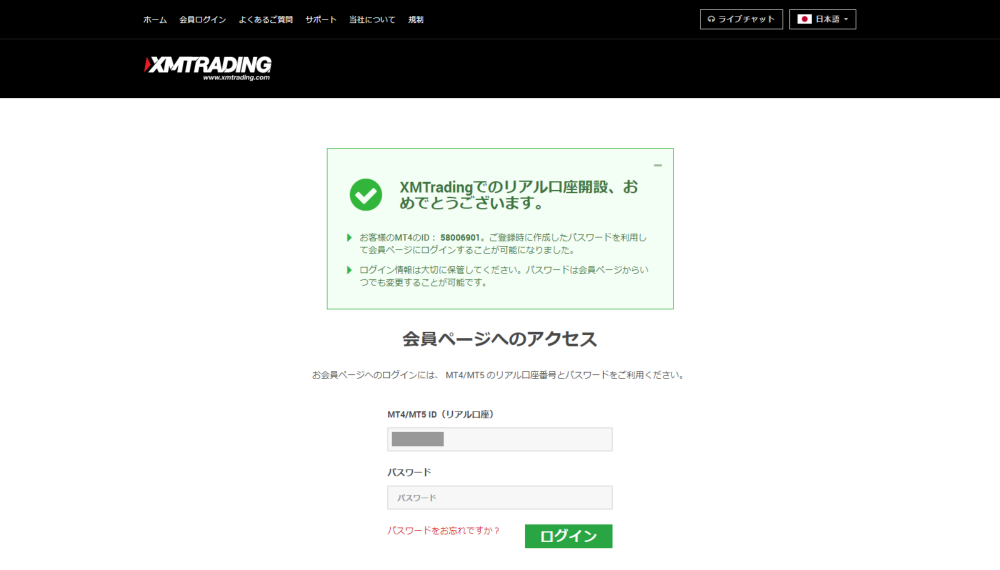This screenshot has width=1000, height=570.
Task: Click パスワードをお忘れですか? link
Action: point(444,530)
